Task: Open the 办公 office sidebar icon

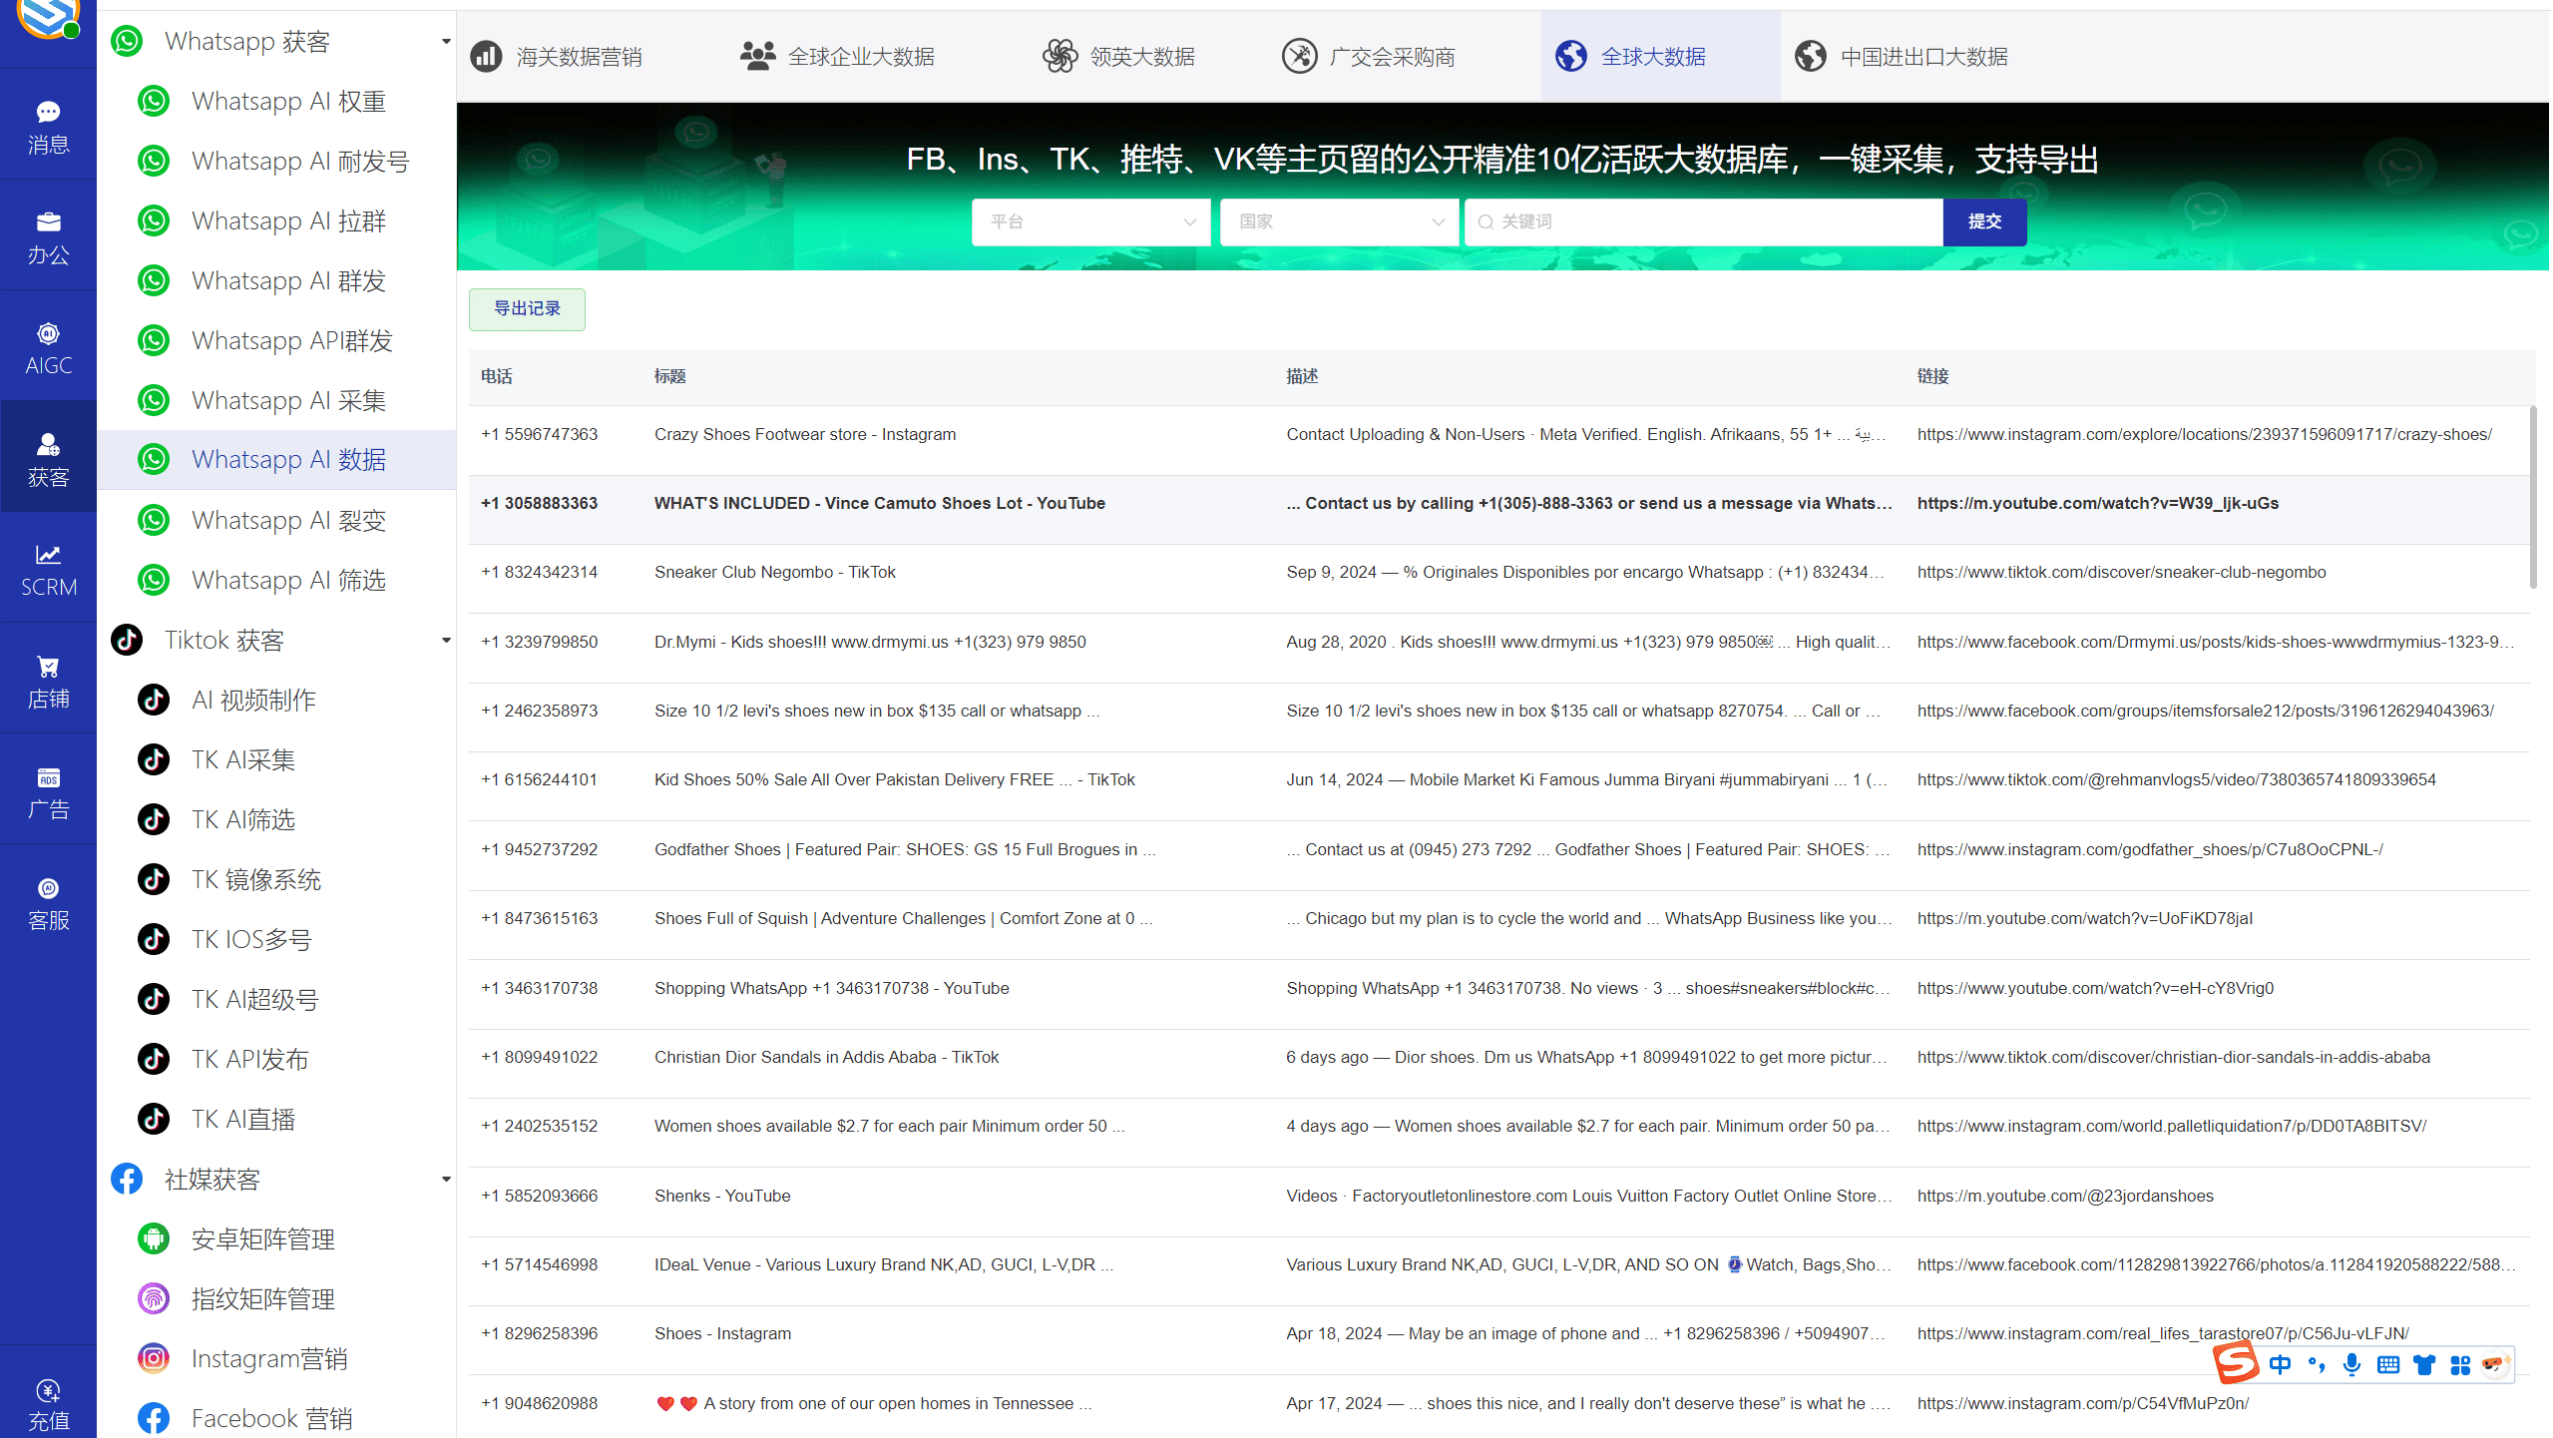Action: [x=48, y=237]
